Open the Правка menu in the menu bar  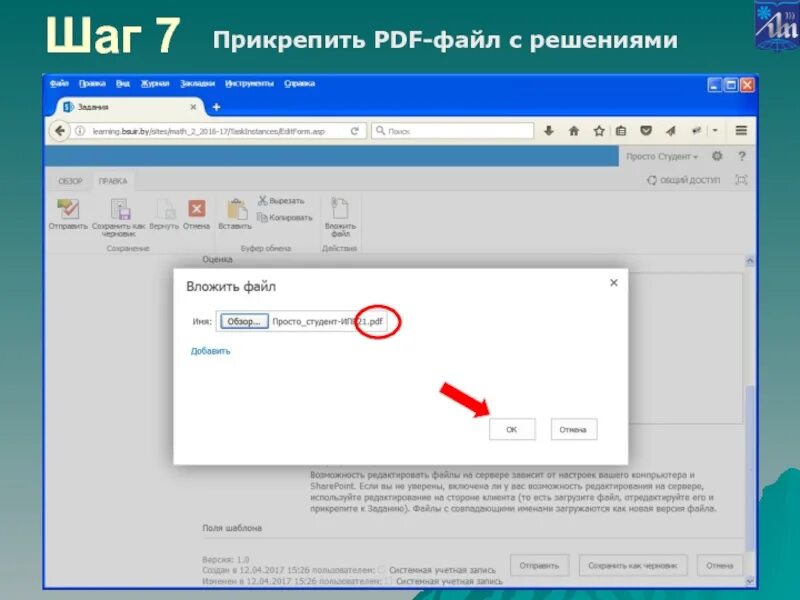(92, 83)
